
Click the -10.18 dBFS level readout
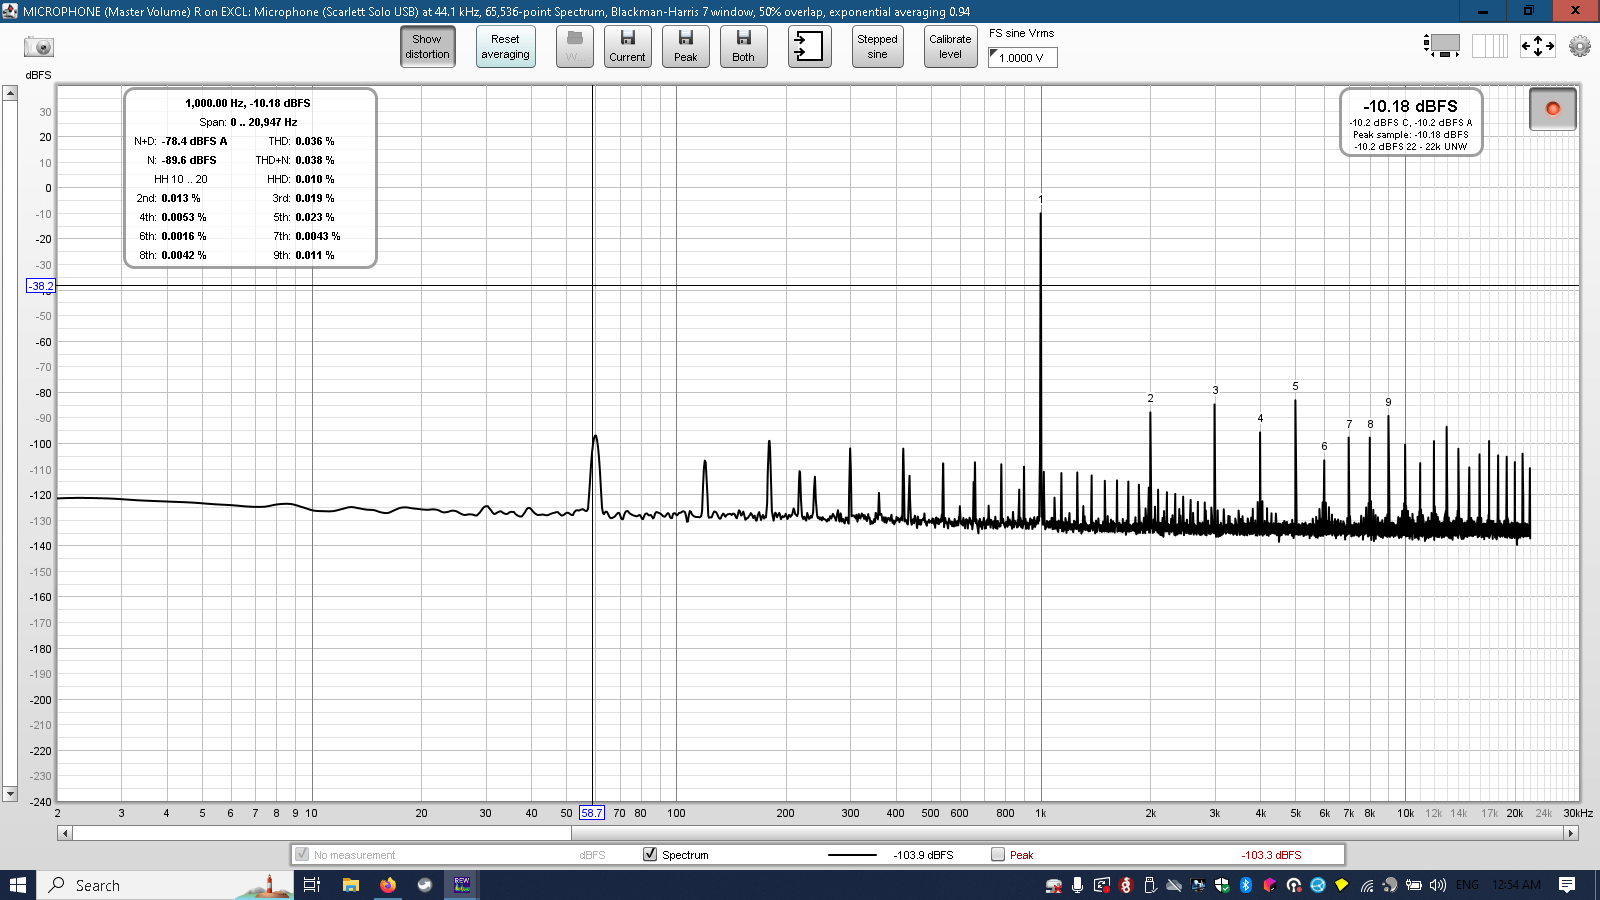[x=1410, y=106]
